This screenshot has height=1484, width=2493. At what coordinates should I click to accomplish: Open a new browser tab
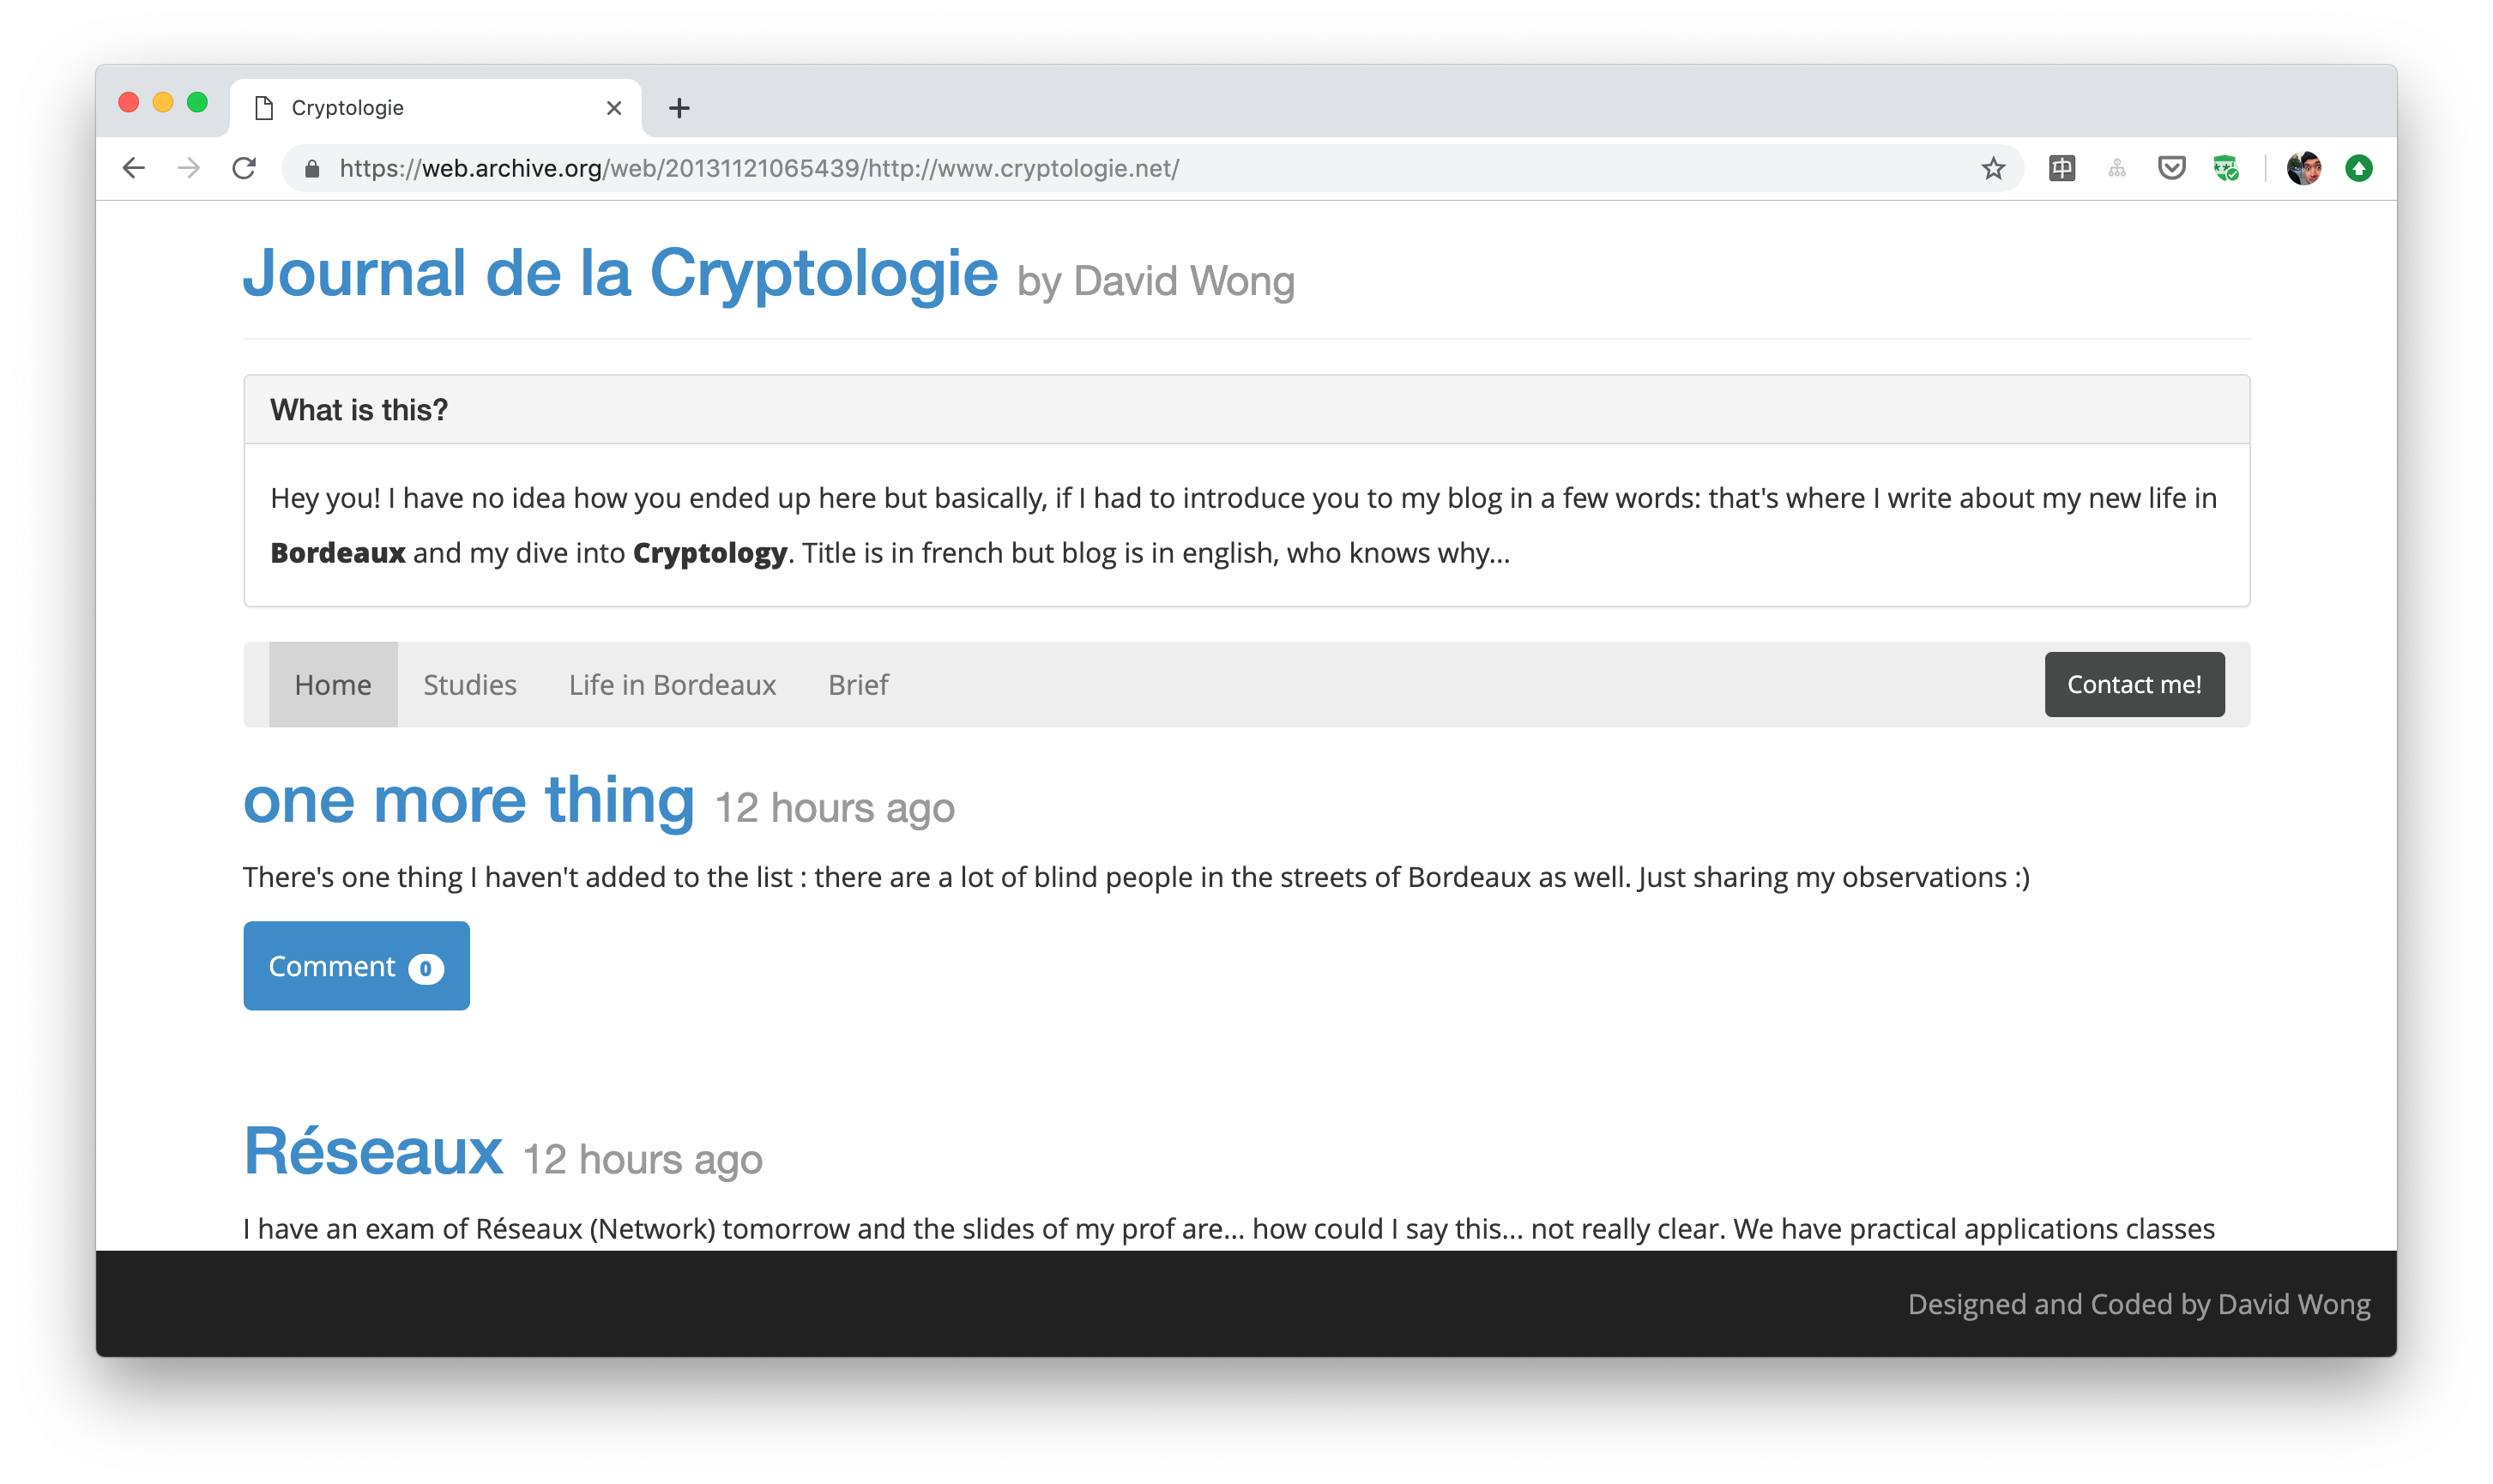[x=679, y=108]
